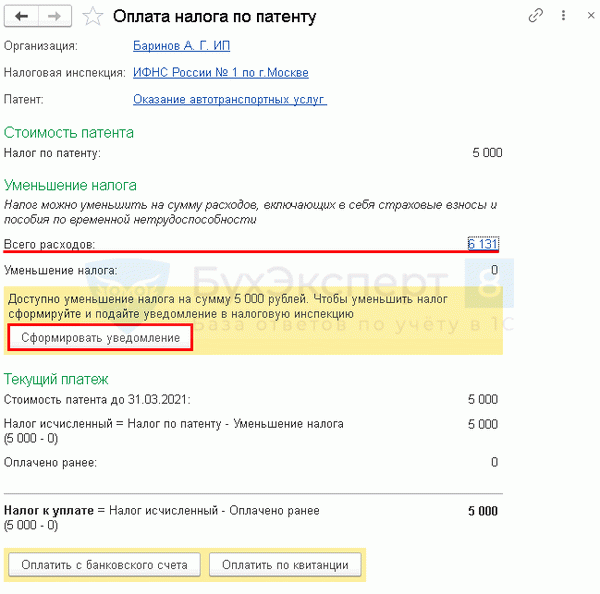Screen dimensions: 600x594
Task: Go forward with the right arrow button
Action: pos(55,16)
